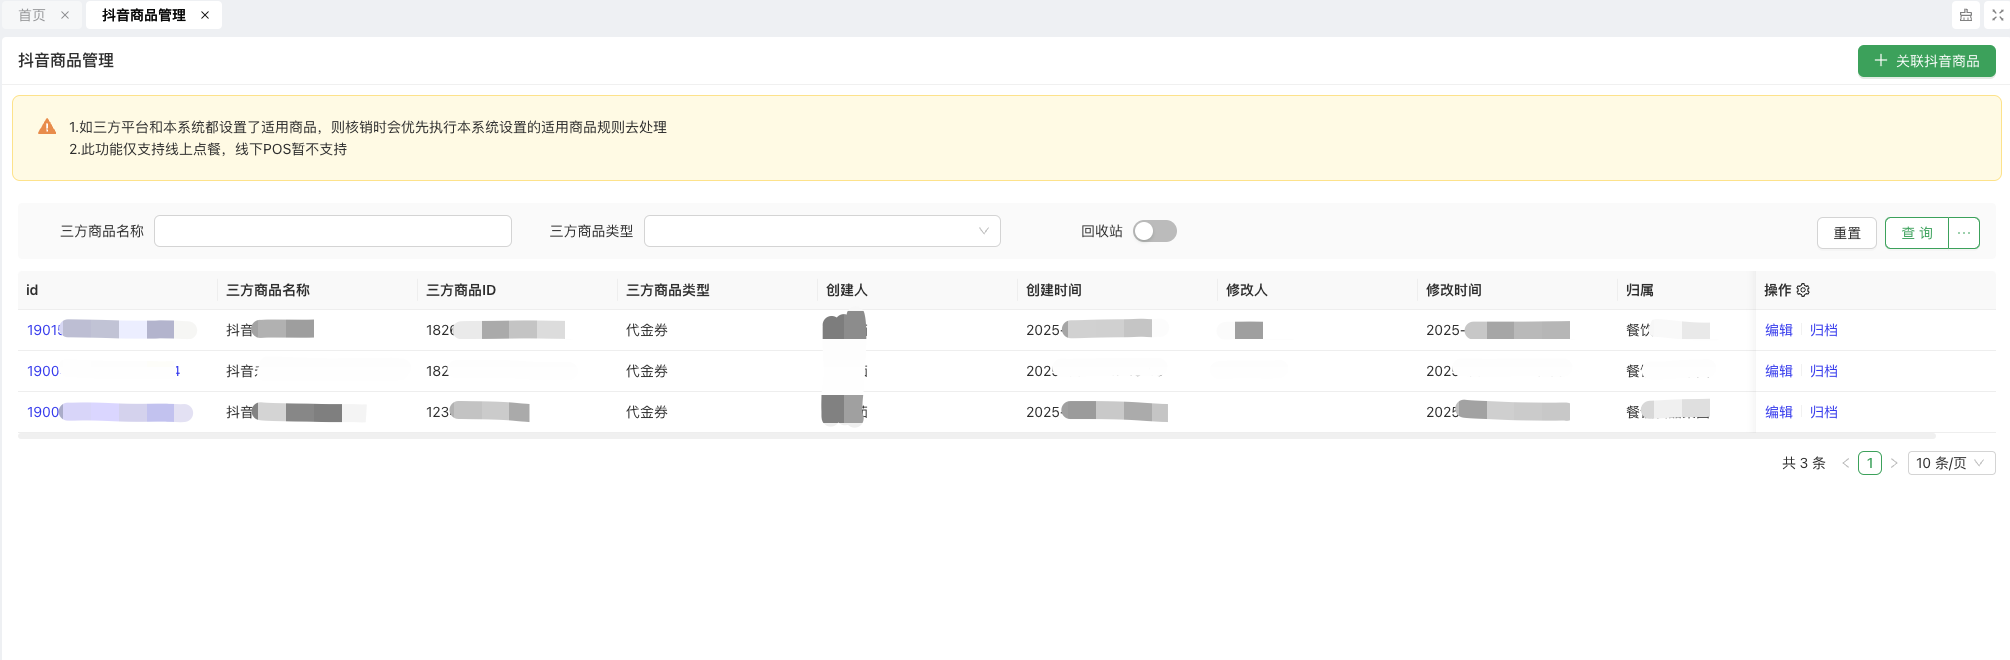
Task: Click the 三方商品ID column header
Action: (461, 290)
